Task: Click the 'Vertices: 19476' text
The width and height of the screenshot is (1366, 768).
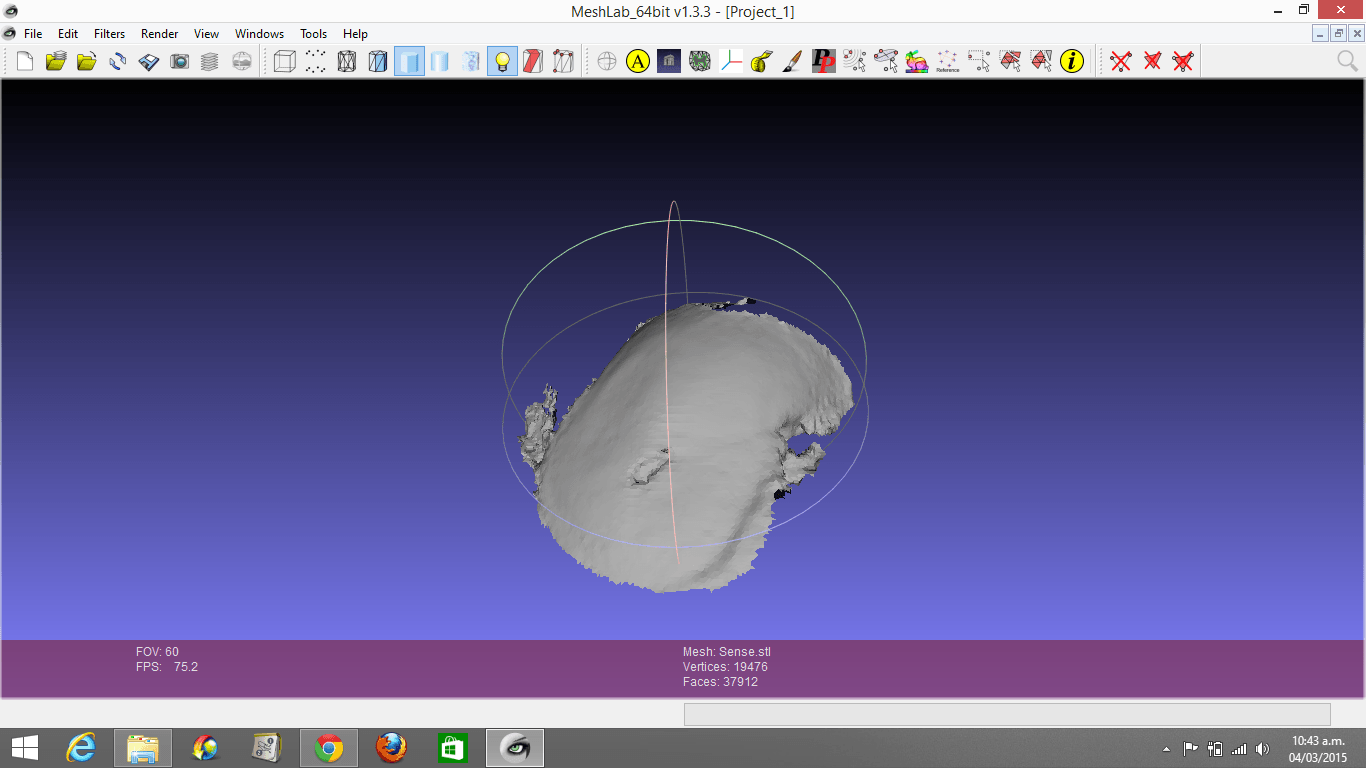Action: (x=725, y=667)
